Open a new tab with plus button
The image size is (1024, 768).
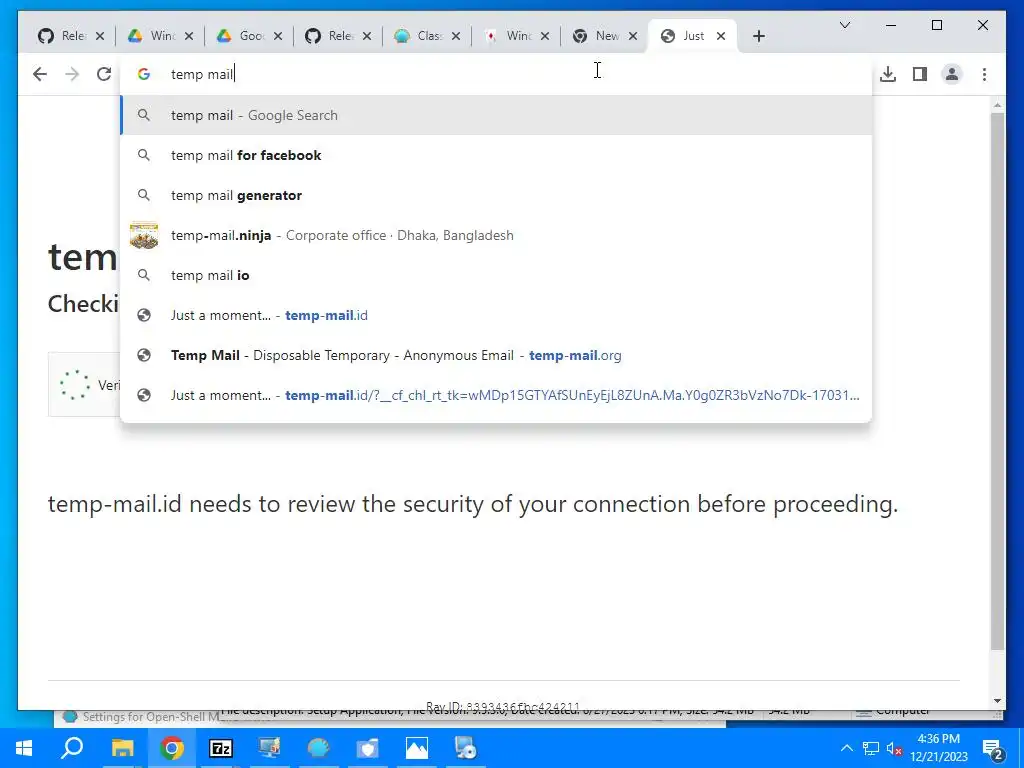[758, 36]
